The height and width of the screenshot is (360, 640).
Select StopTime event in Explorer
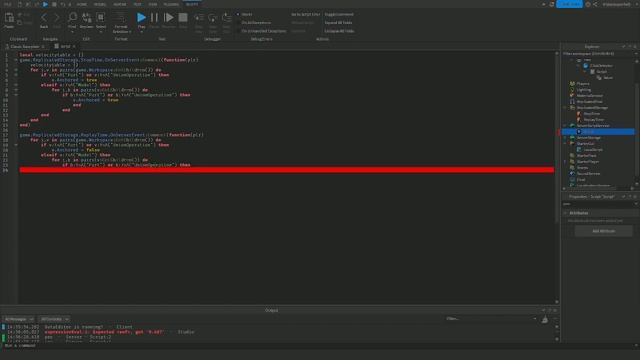pos(591,113)
